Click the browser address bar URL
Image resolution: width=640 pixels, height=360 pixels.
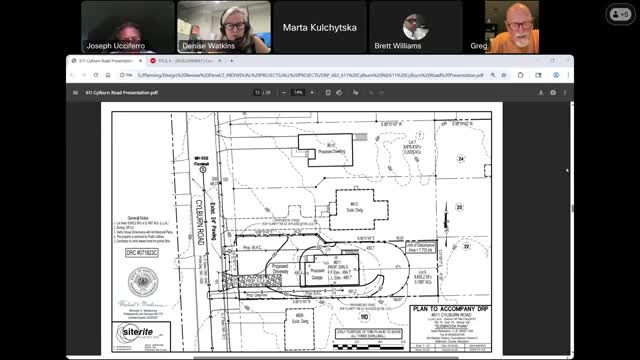(x=310, y=75)
